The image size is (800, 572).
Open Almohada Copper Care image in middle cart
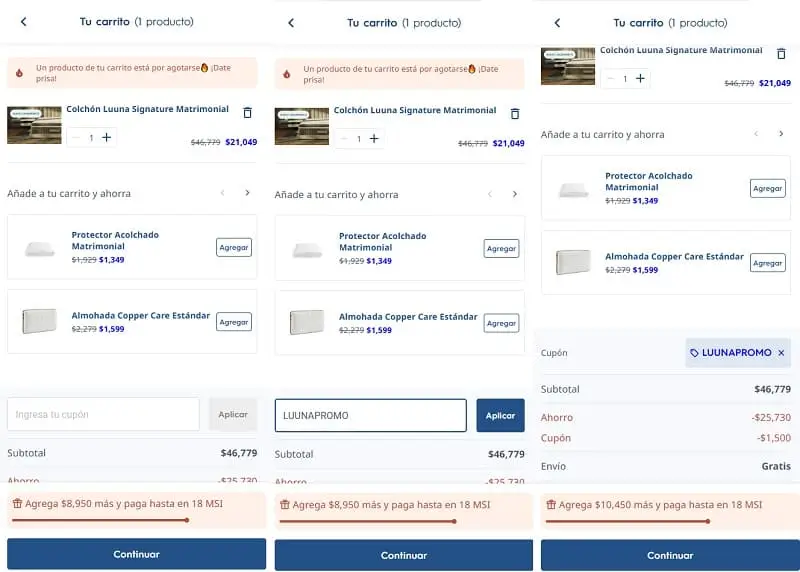pyautogui.click(x=307, y=322)
